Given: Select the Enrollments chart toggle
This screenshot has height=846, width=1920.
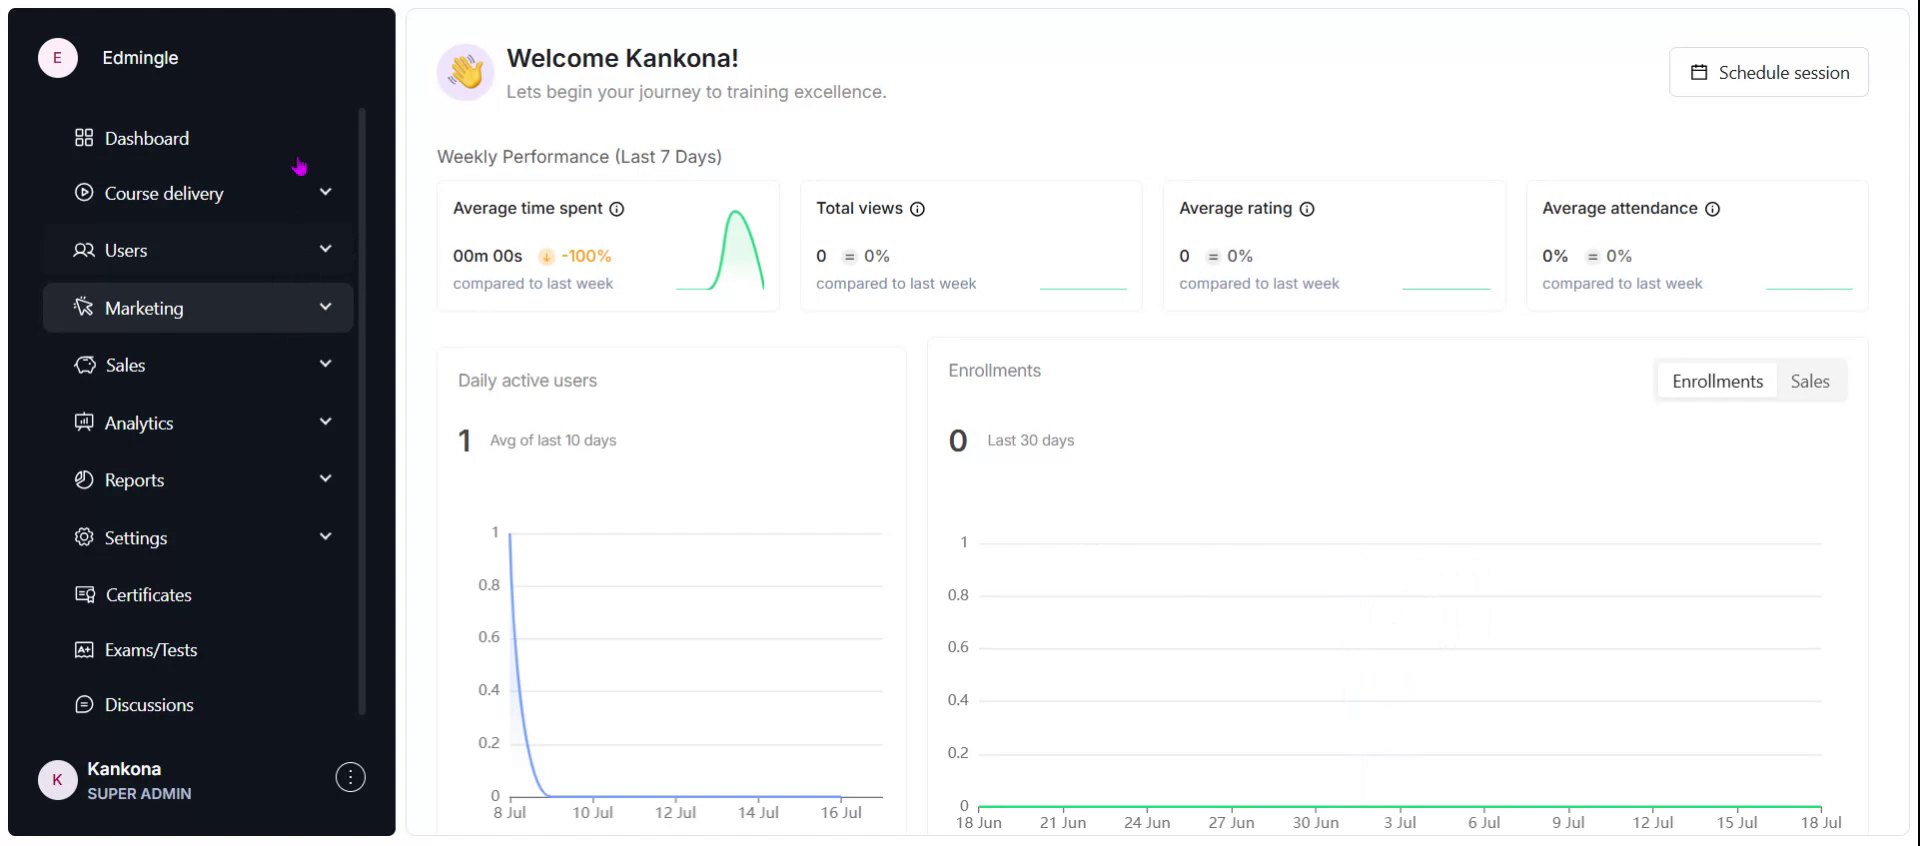Looking at the screenshot, I should coord(1717,381).
